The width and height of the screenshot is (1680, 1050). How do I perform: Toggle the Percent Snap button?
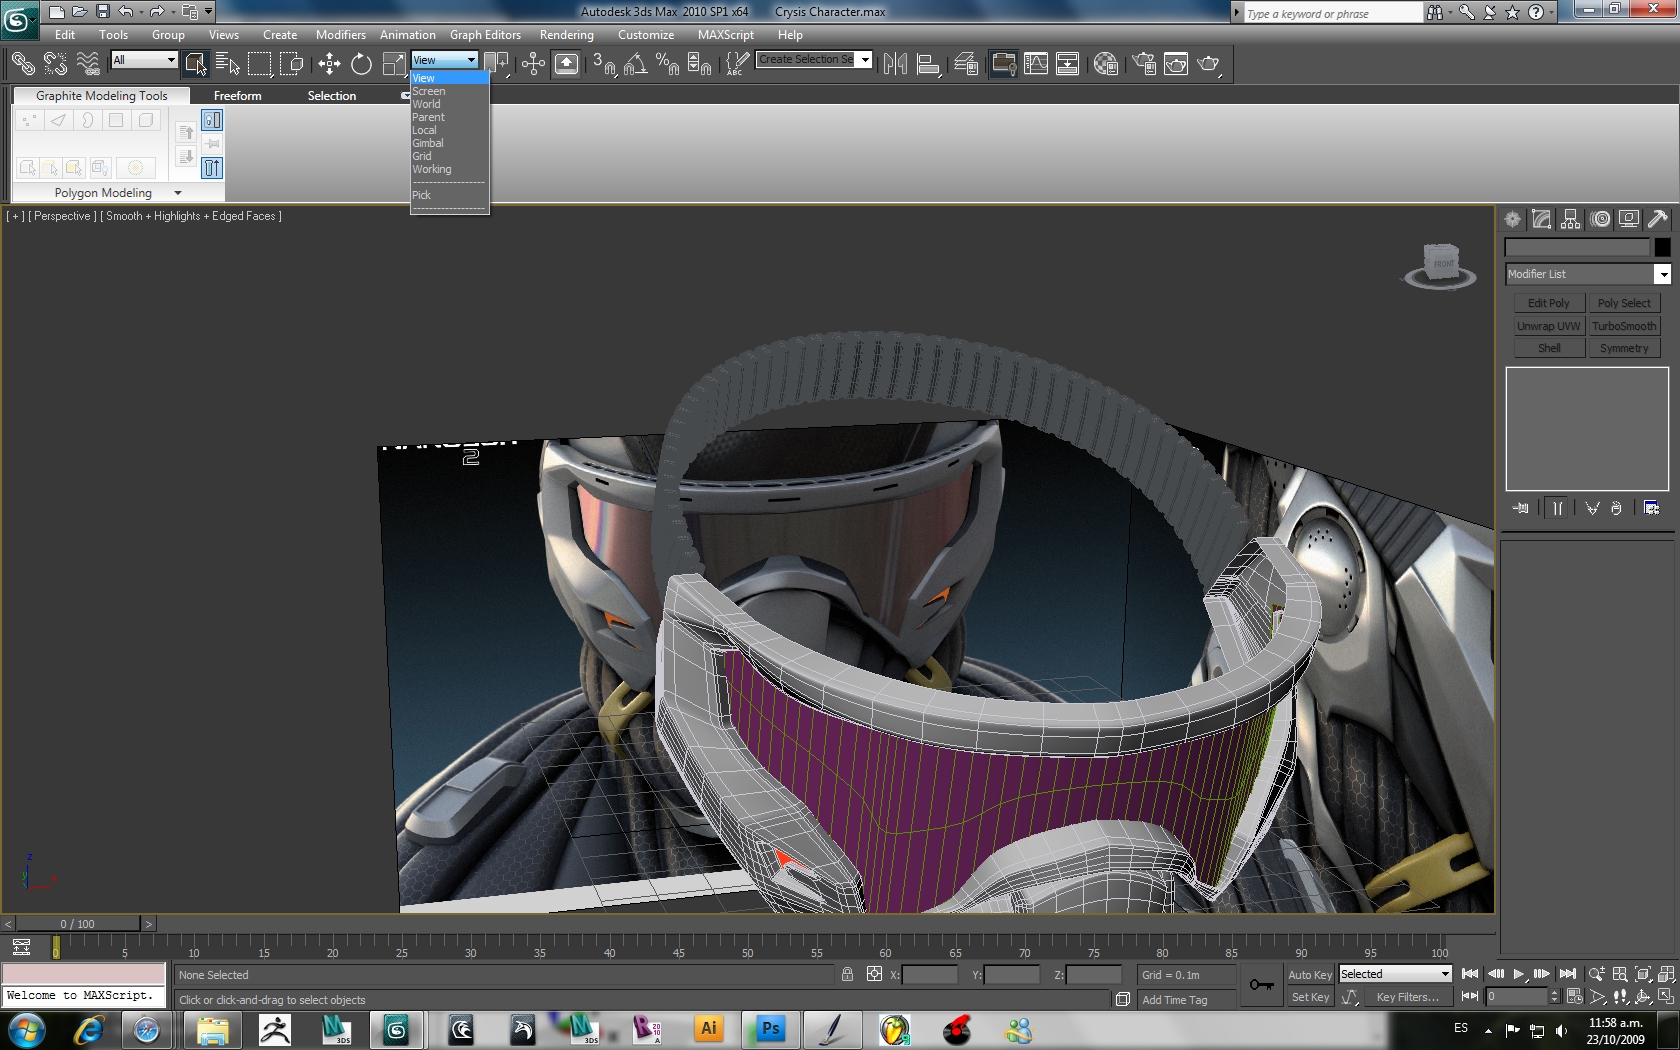point(667,64)
